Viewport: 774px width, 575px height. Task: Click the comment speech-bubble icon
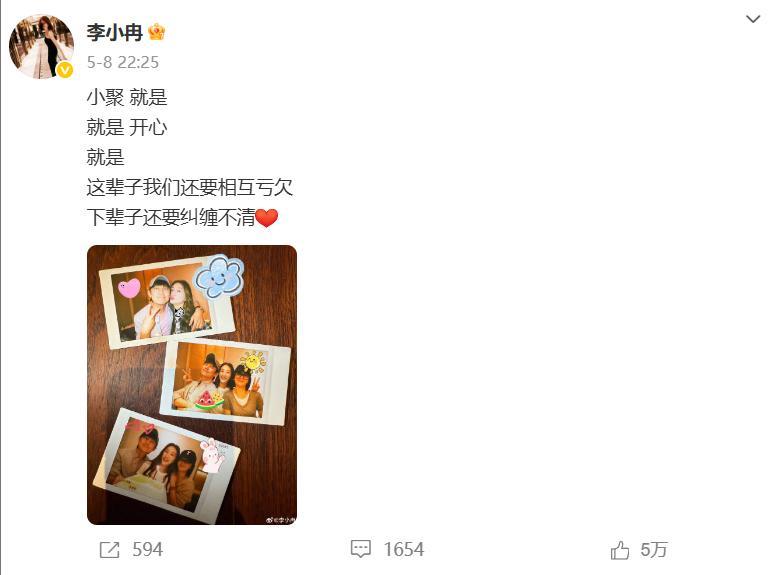coord(361,549)
